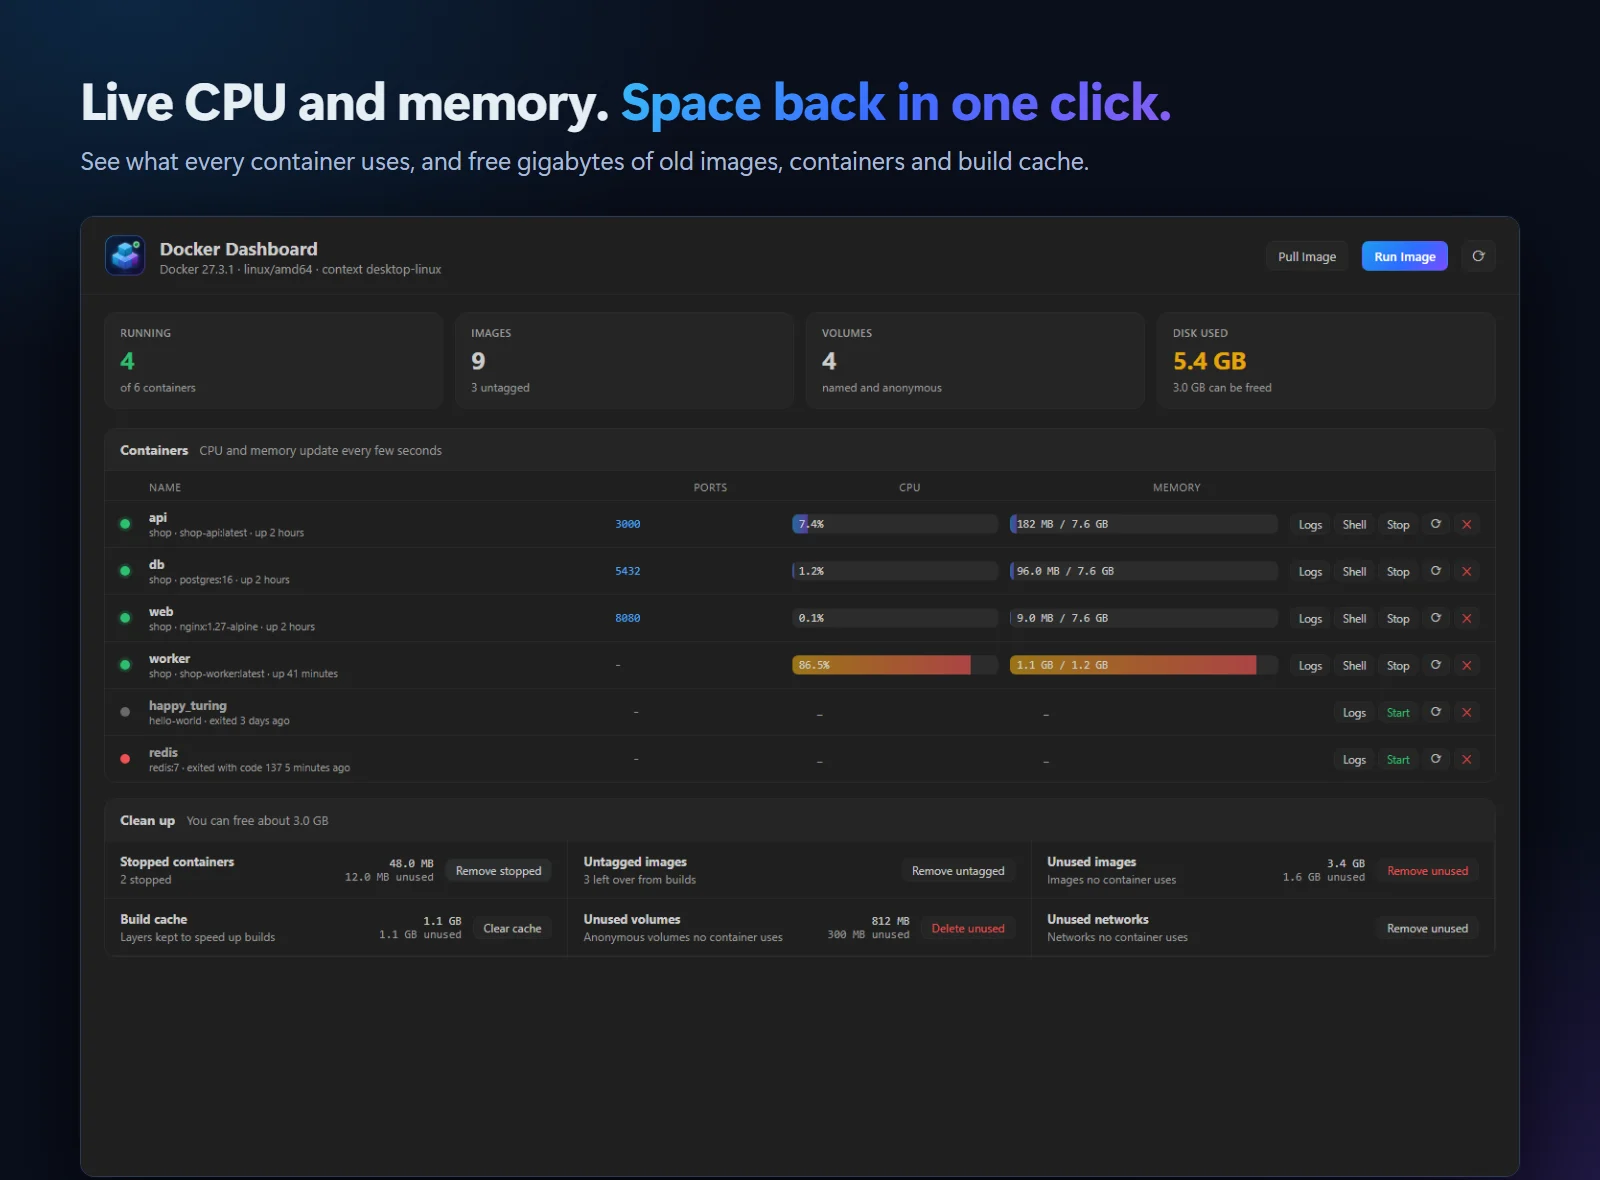The image size is (1600, 1180).
Task: Click the worker memory bar 1.1 GB / 1.2 GB
Action: pyautogui.click(x=1144, y=665)
